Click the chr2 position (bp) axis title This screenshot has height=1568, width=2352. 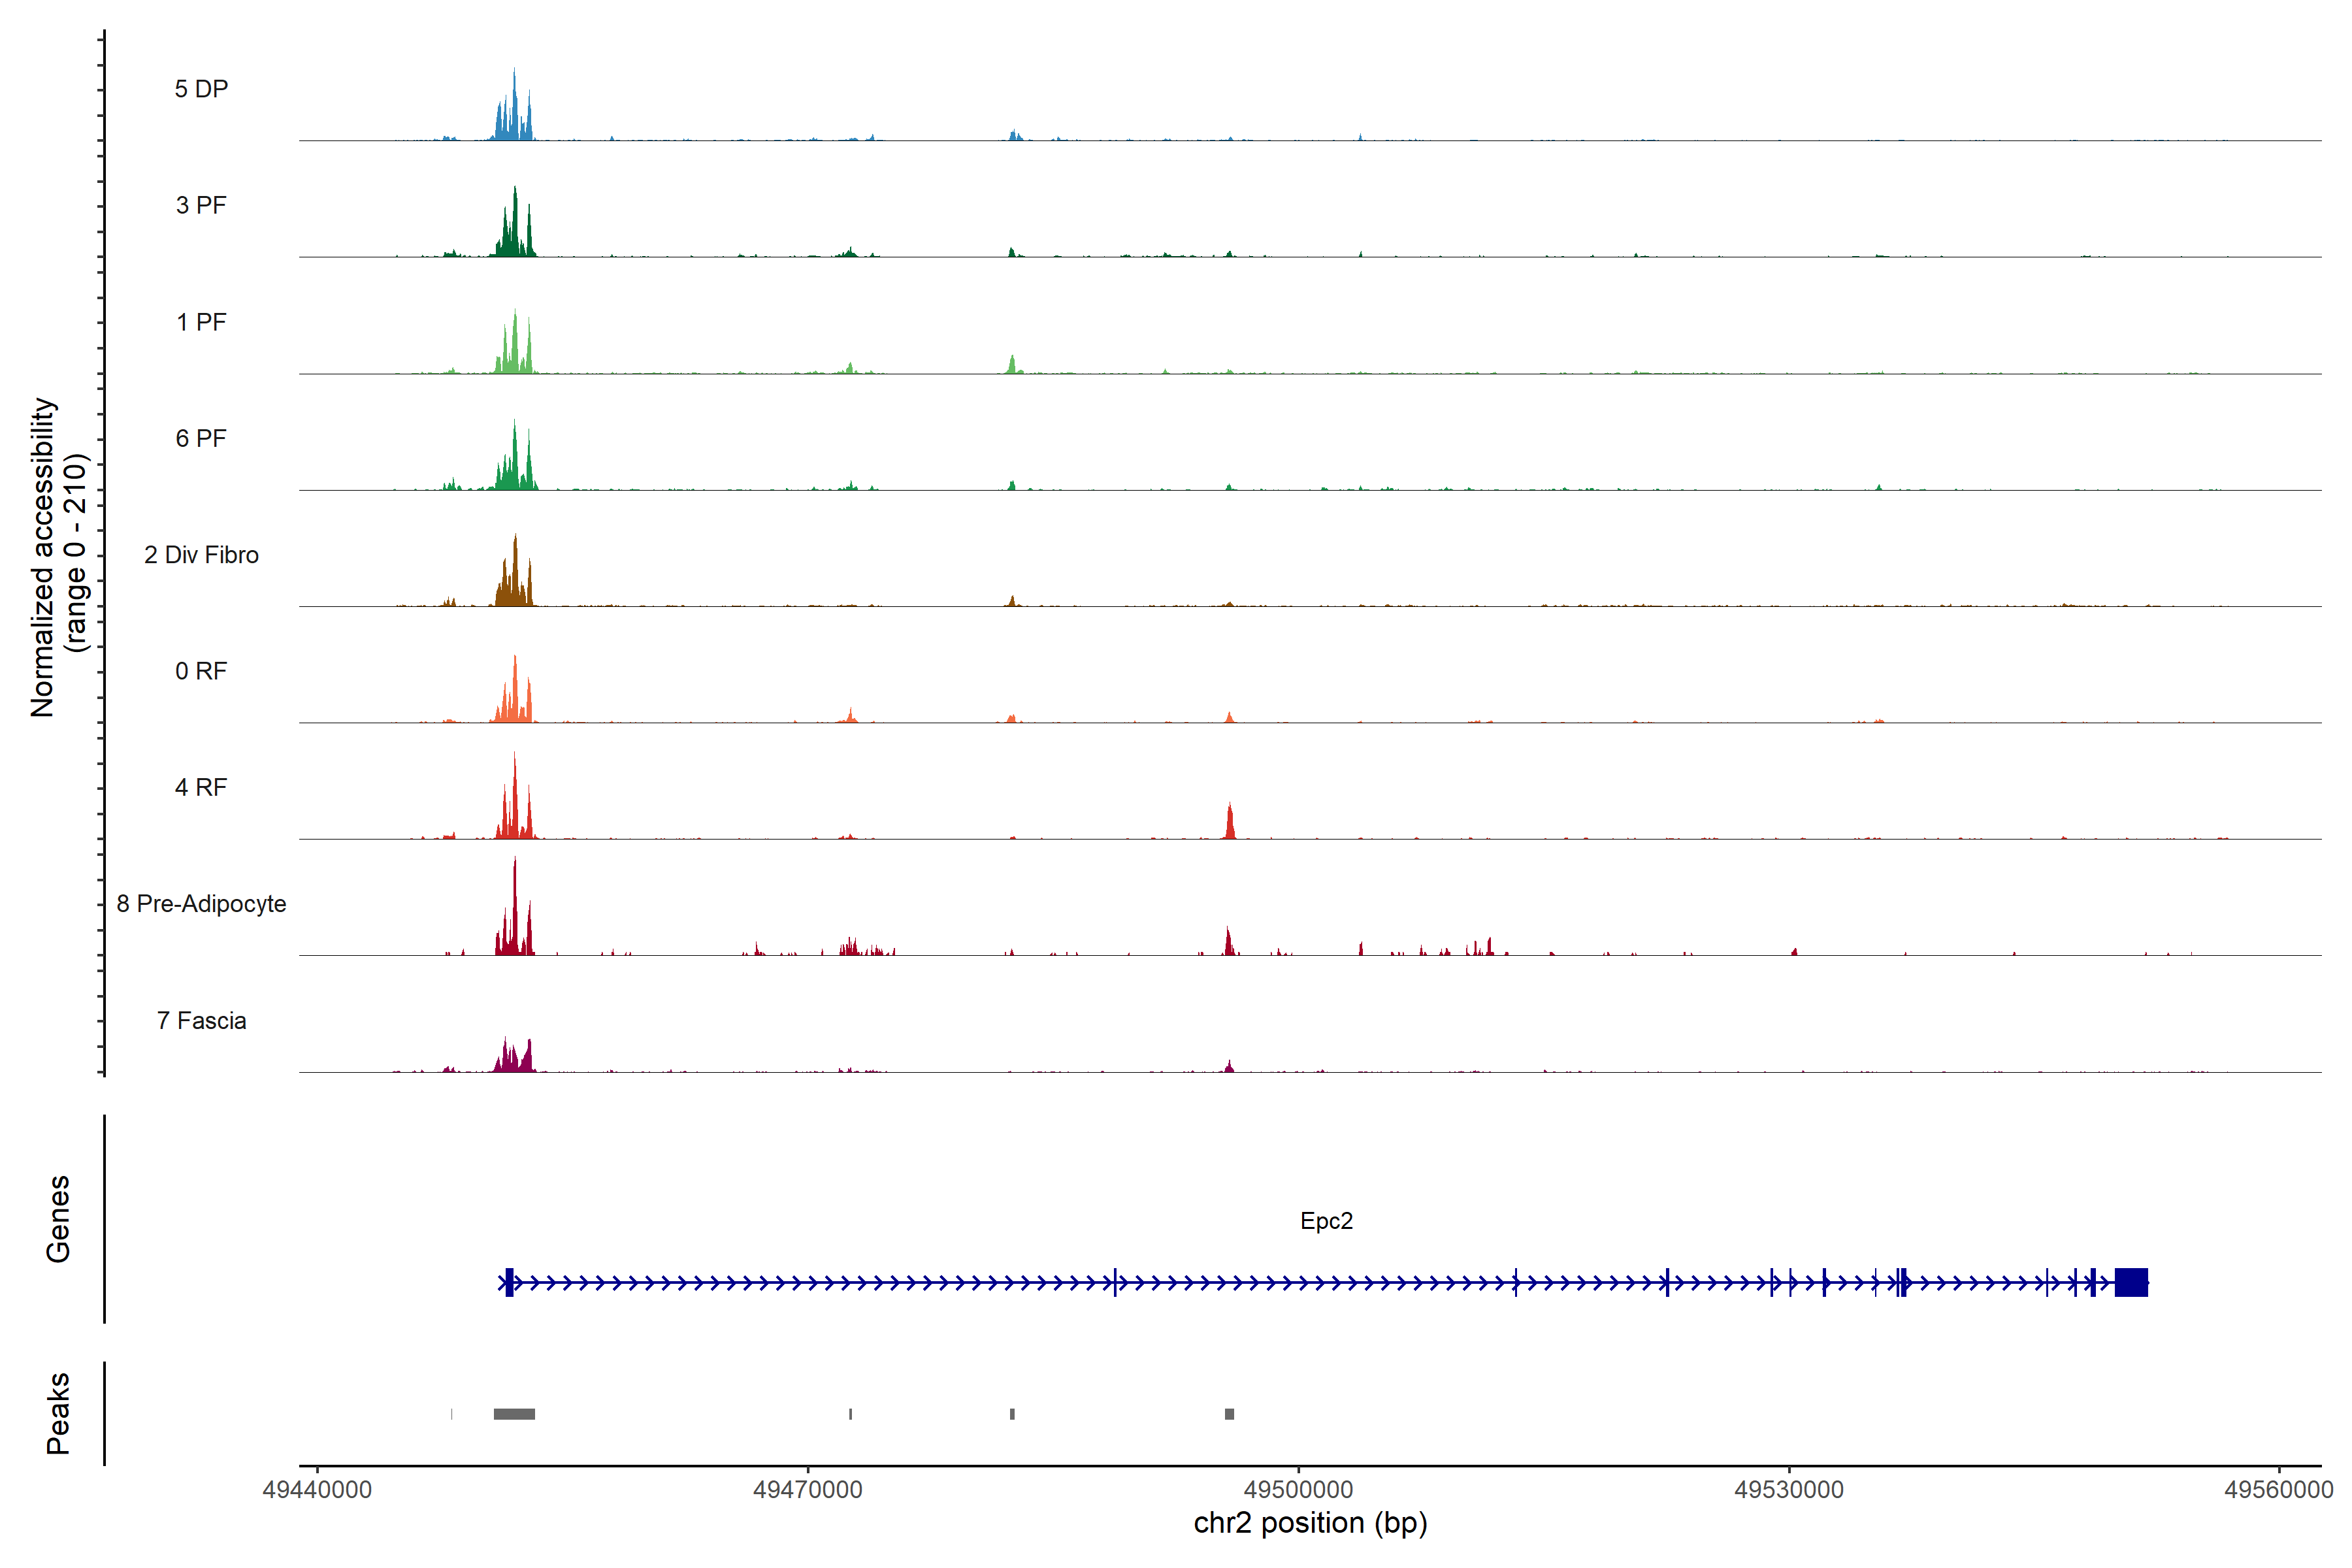tap(1310, 1523)
